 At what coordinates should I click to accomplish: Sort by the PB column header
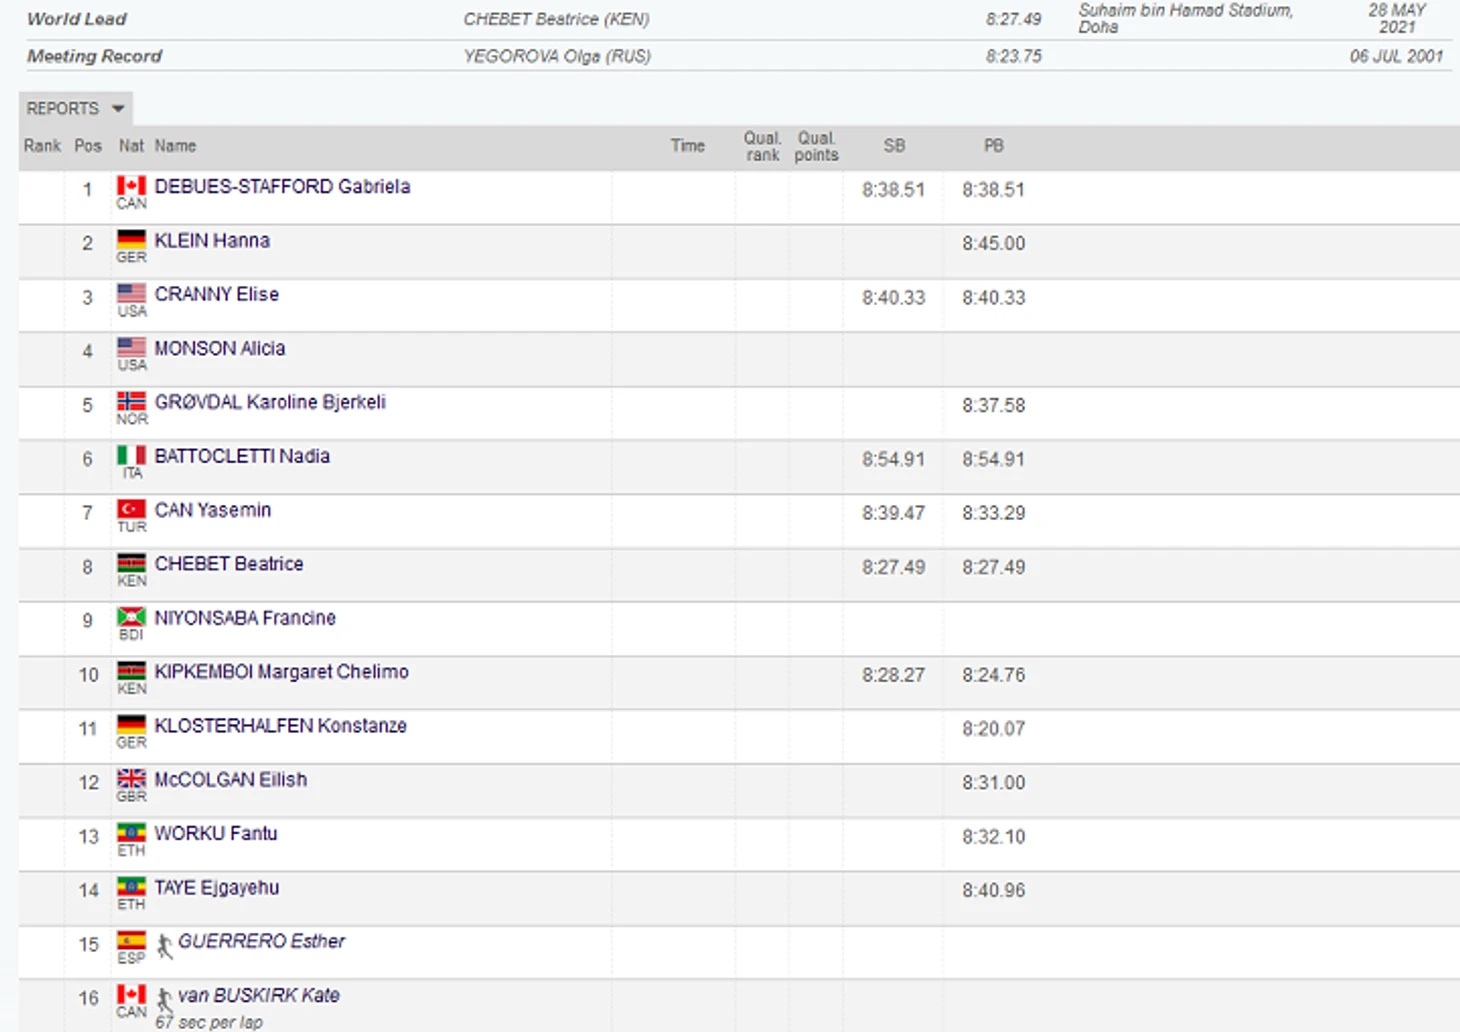click(993, 146)
